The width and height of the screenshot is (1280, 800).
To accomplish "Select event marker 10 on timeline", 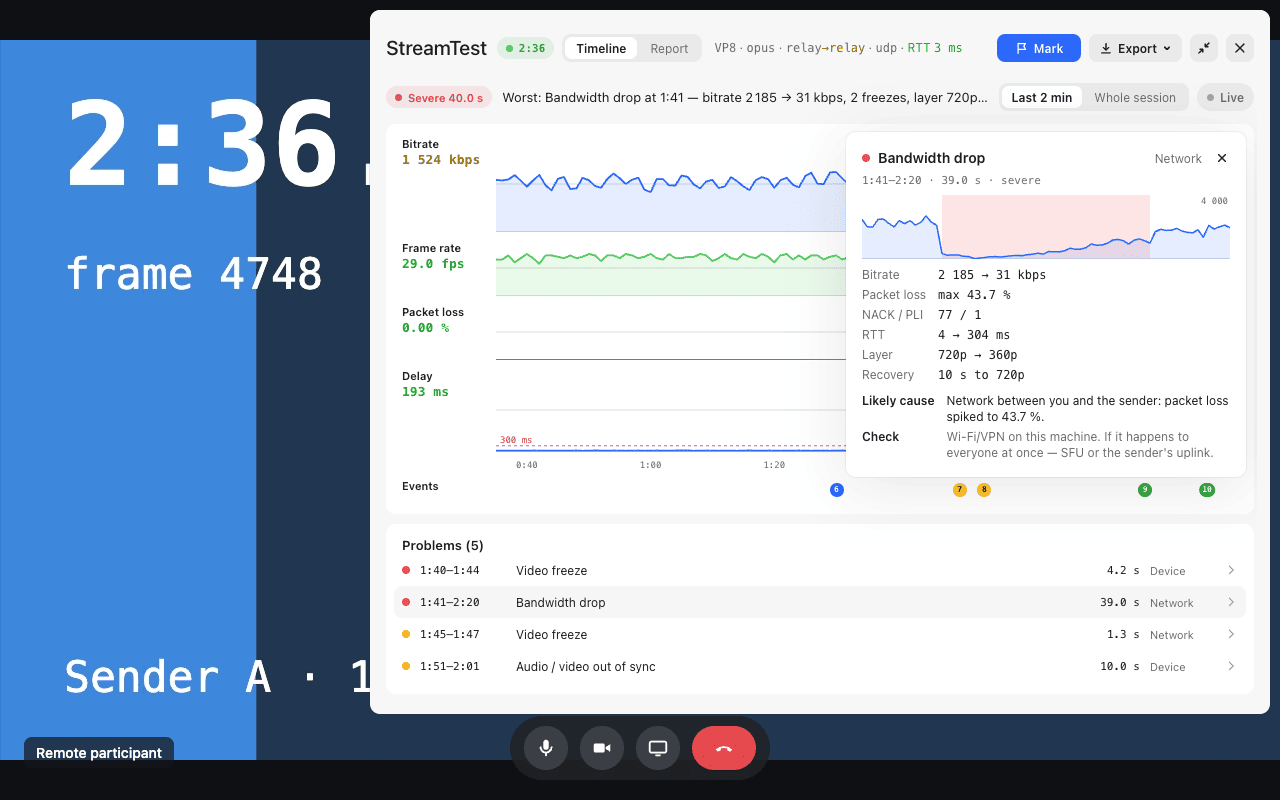I will (1207, 490).
